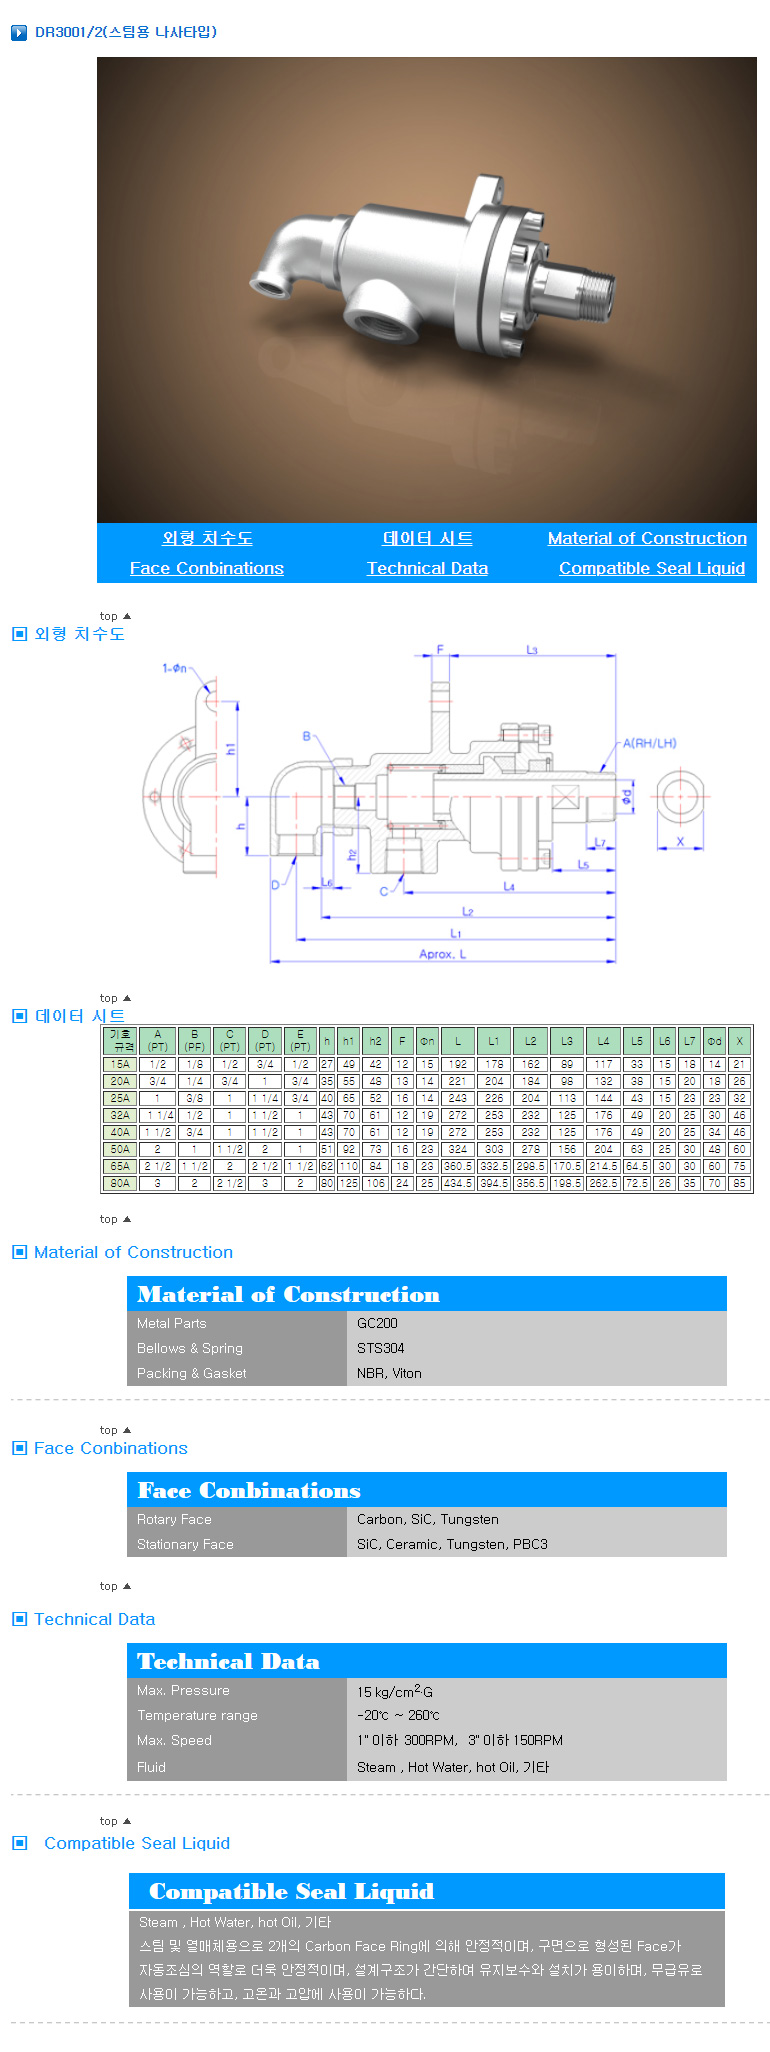Click the rotary joint product photo

coord(427,290)
